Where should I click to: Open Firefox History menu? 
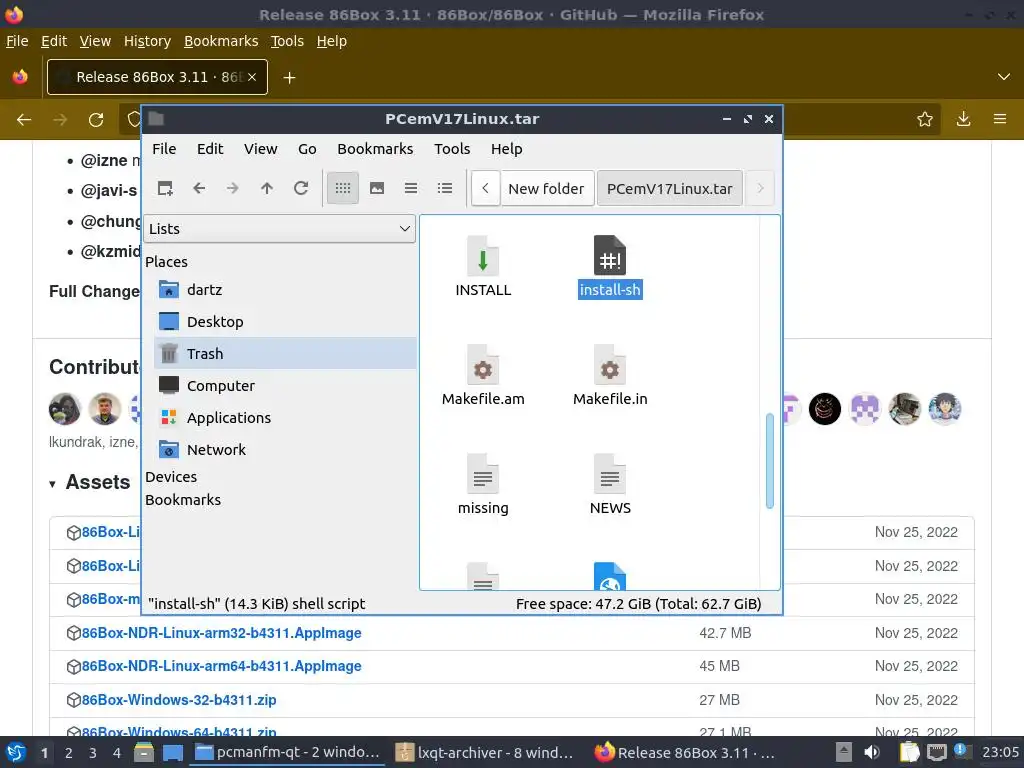[147, 41]
